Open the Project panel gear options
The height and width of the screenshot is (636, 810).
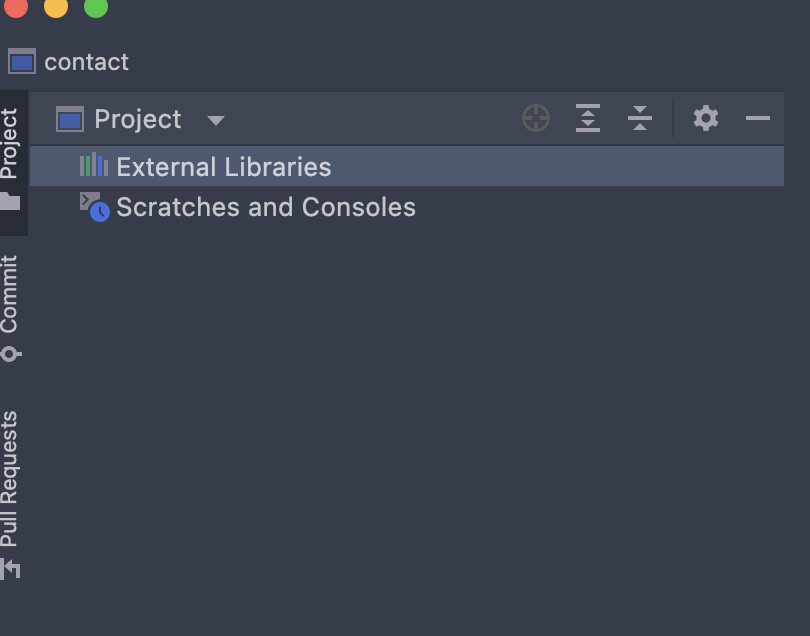[706, 118]
